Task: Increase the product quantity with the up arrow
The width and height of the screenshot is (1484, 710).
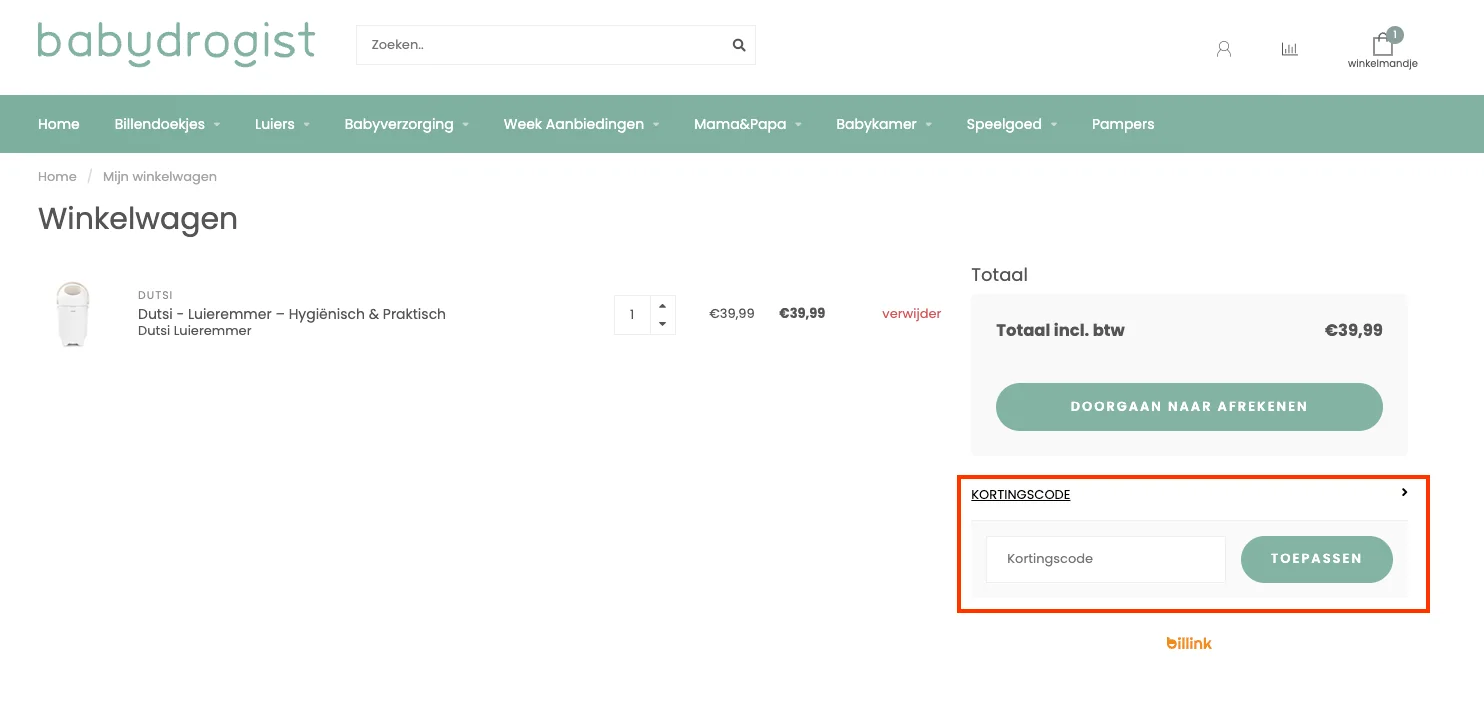Action: pyautogui.click(x=662, y=303)
